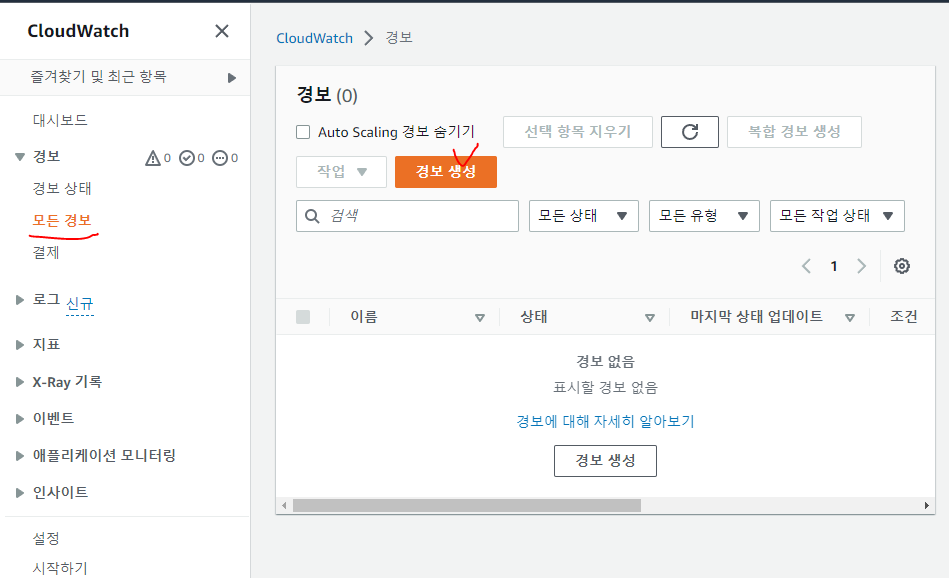This screenshot has height=578, width=949.
Task: Open the 작업 dropdown
Action: point(341,172)
